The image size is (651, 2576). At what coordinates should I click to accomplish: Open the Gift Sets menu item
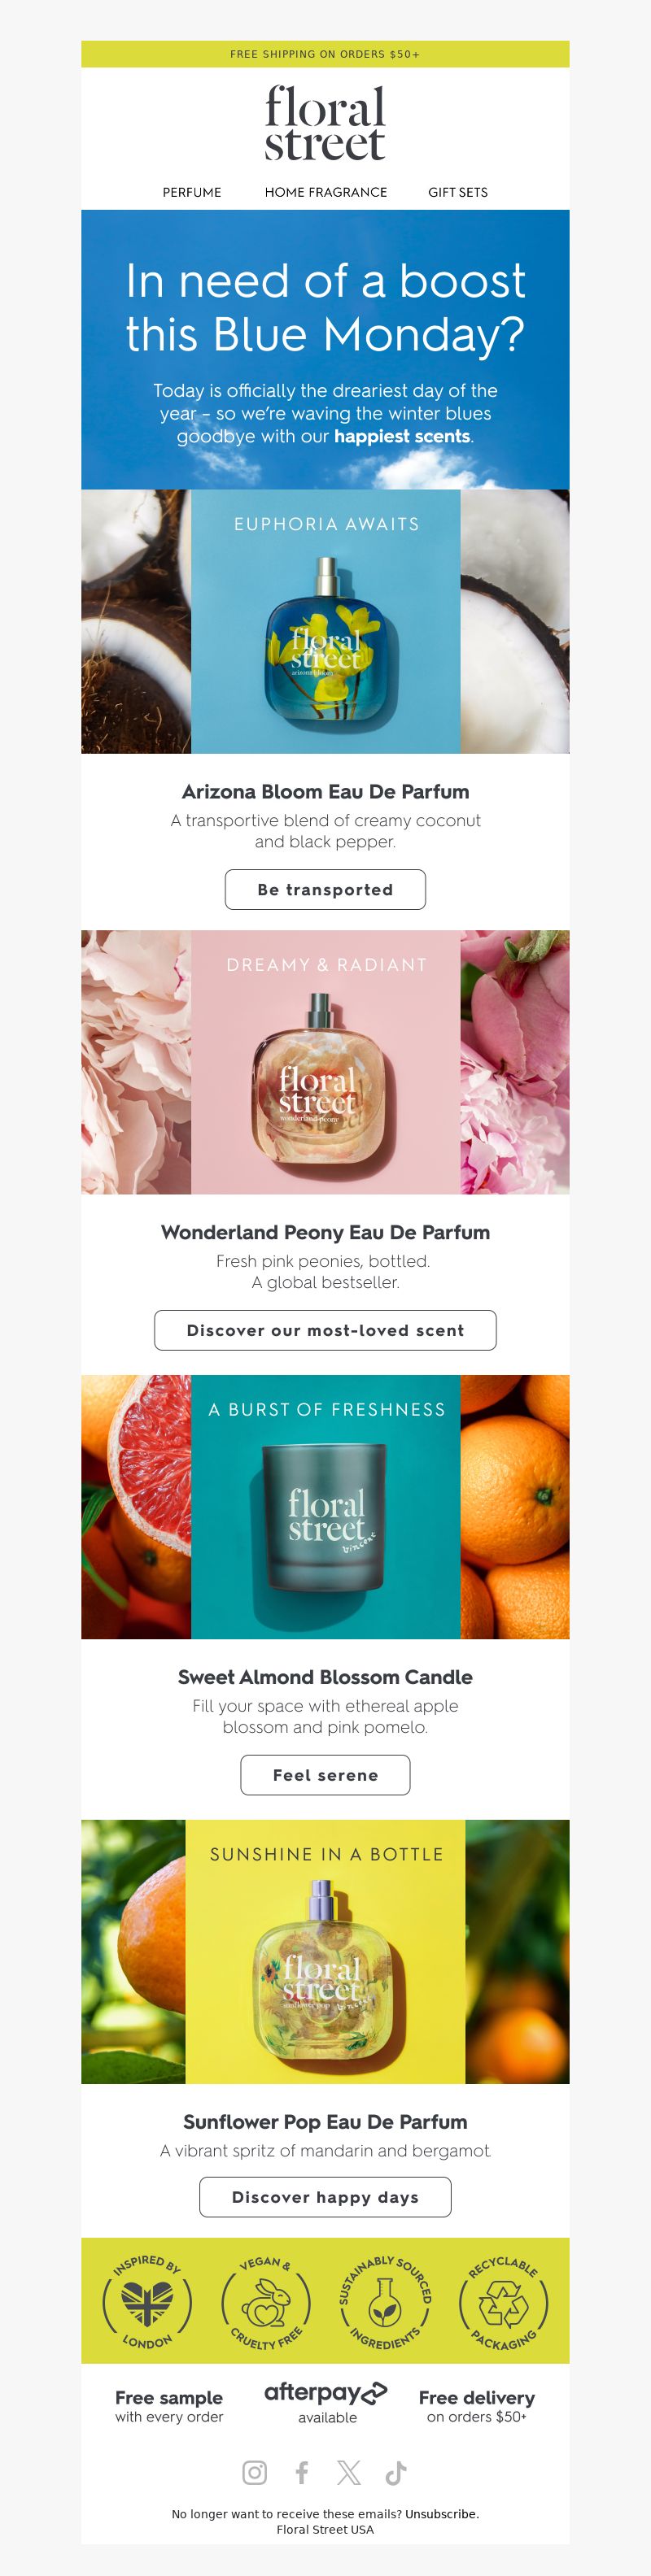click(x=458, y=192)
